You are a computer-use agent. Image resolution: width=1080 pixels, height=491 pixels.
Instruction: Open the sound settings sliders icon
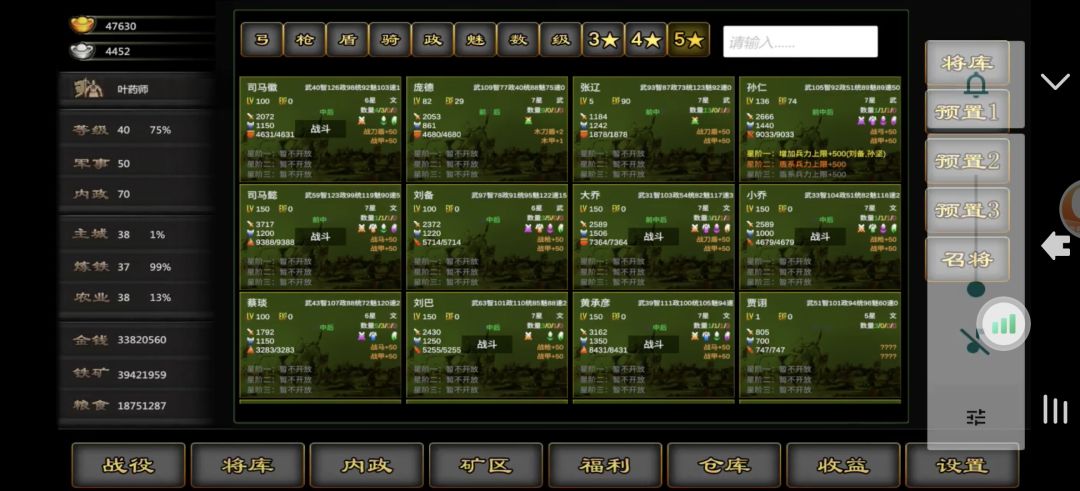[976, 417]
